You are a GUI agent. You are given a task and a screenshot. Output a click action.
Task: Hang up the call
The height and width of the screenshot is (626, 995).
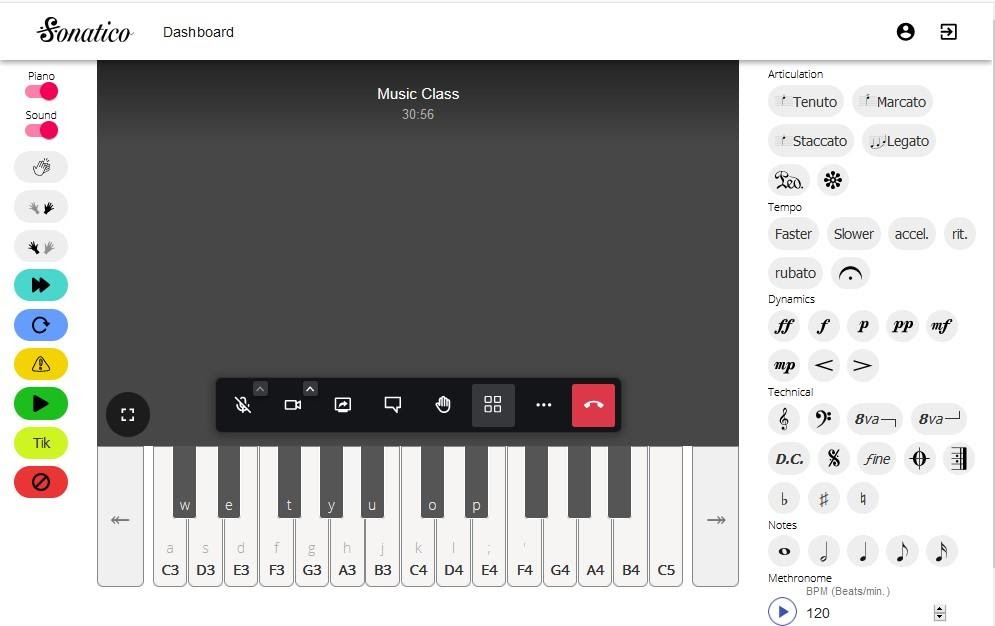(593, 405)
